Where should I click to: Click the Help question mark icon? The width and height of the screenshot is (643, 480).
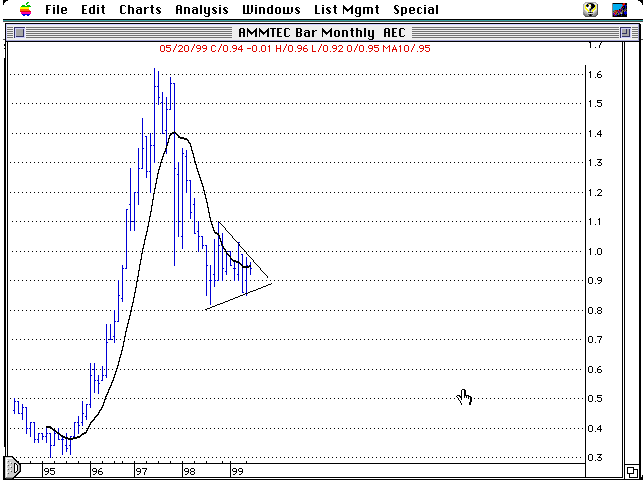[591, 9]
